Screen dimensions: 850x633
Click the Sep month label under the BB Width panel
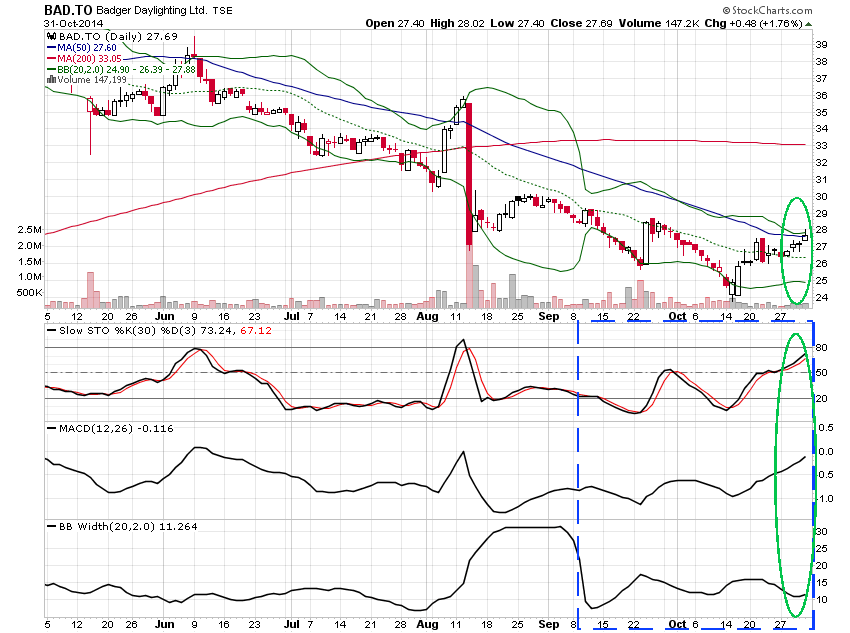(549, 624)
